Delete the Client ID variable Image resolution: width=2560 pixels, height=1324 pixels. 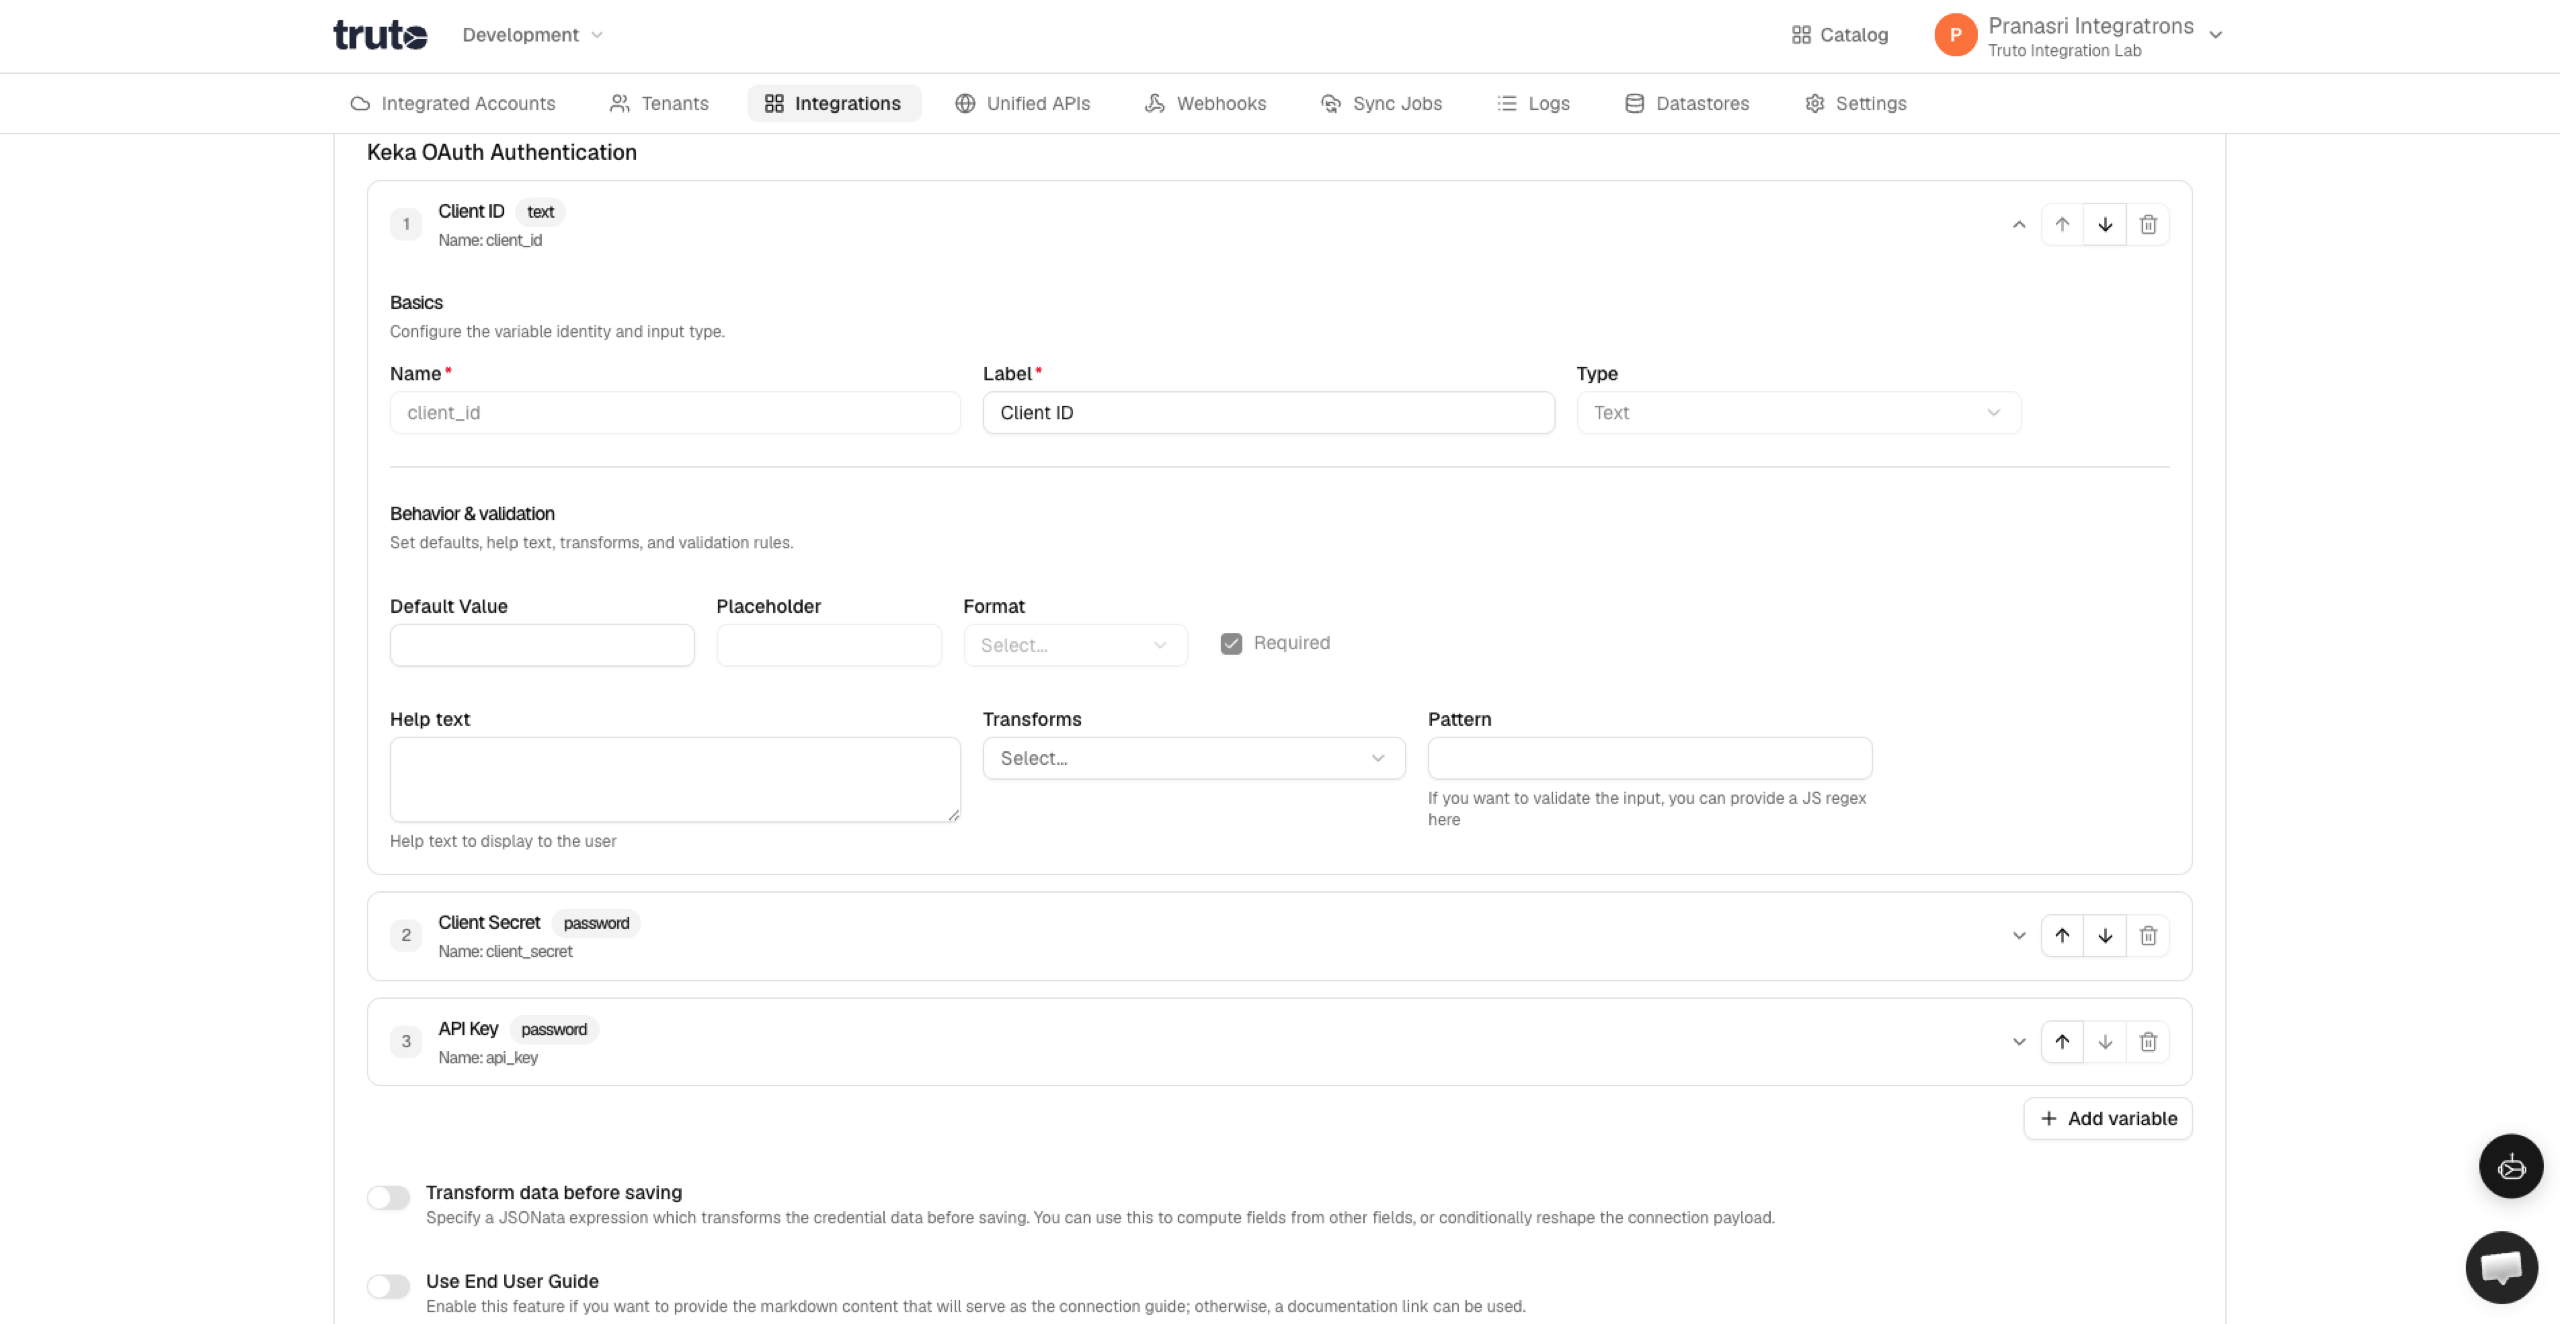point(2148,225)
